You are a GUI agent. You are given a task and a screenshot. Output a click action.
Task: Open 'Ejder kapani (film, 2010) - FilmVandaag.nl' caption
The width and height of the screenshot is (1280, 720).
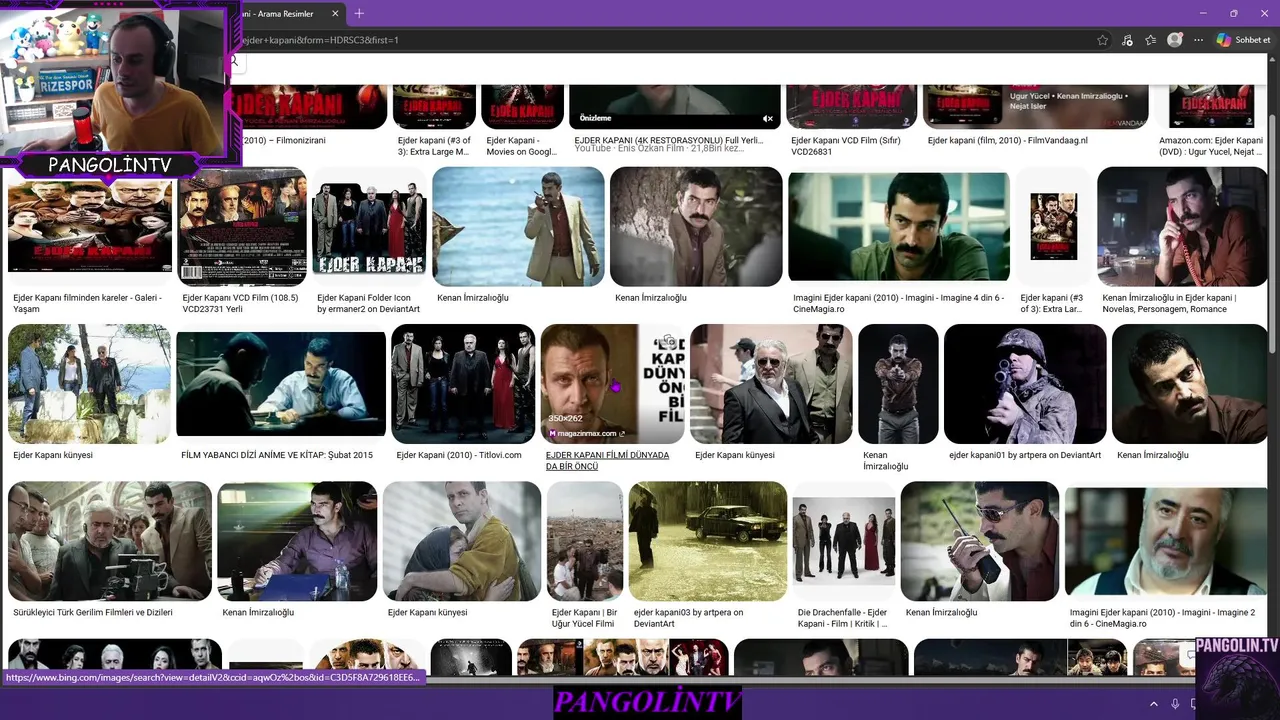[1007, 140]
